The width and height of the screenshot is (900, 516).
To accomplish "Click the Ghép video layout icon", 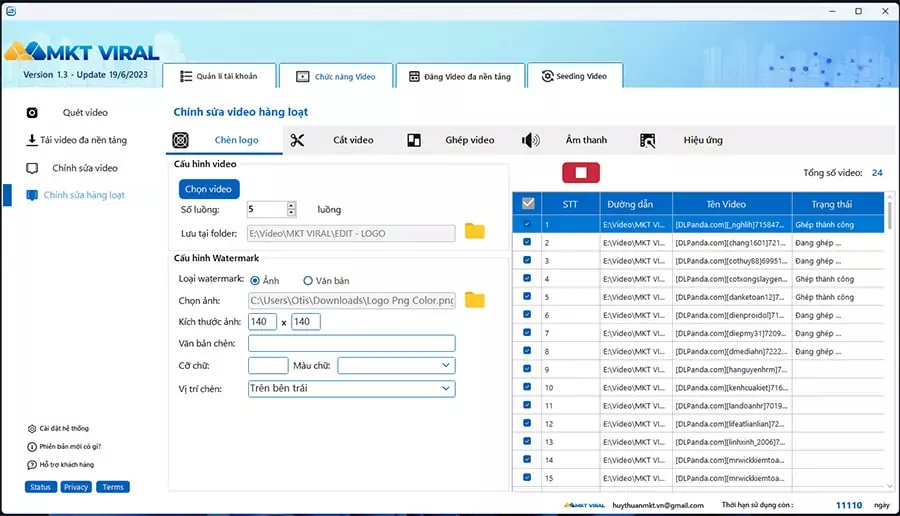I will 414,140.
